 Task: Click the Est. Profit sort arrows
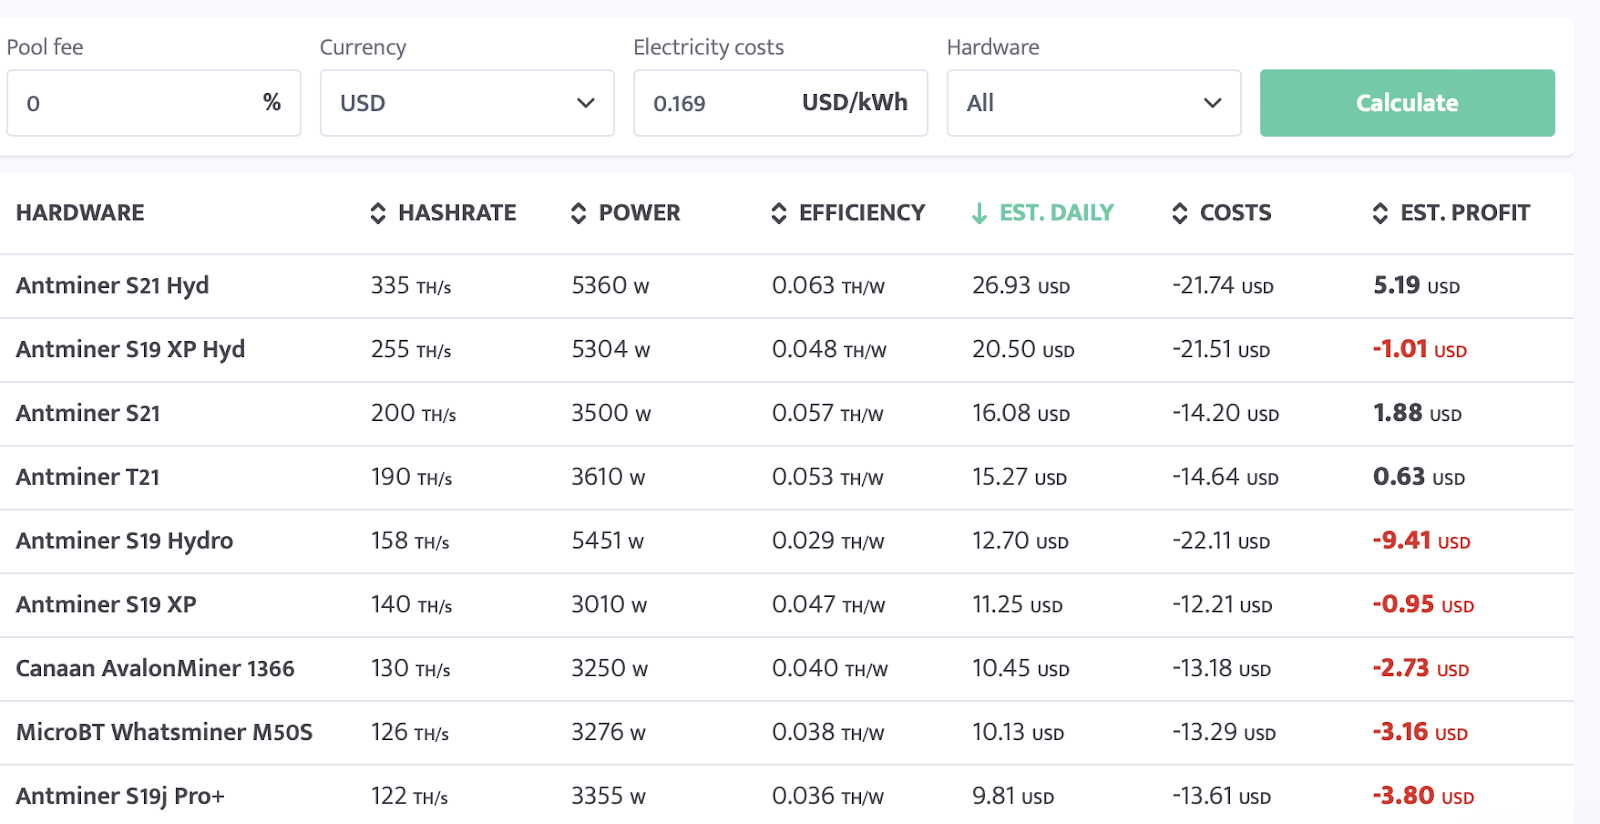pyautogui.click(x=1380, y=213)
